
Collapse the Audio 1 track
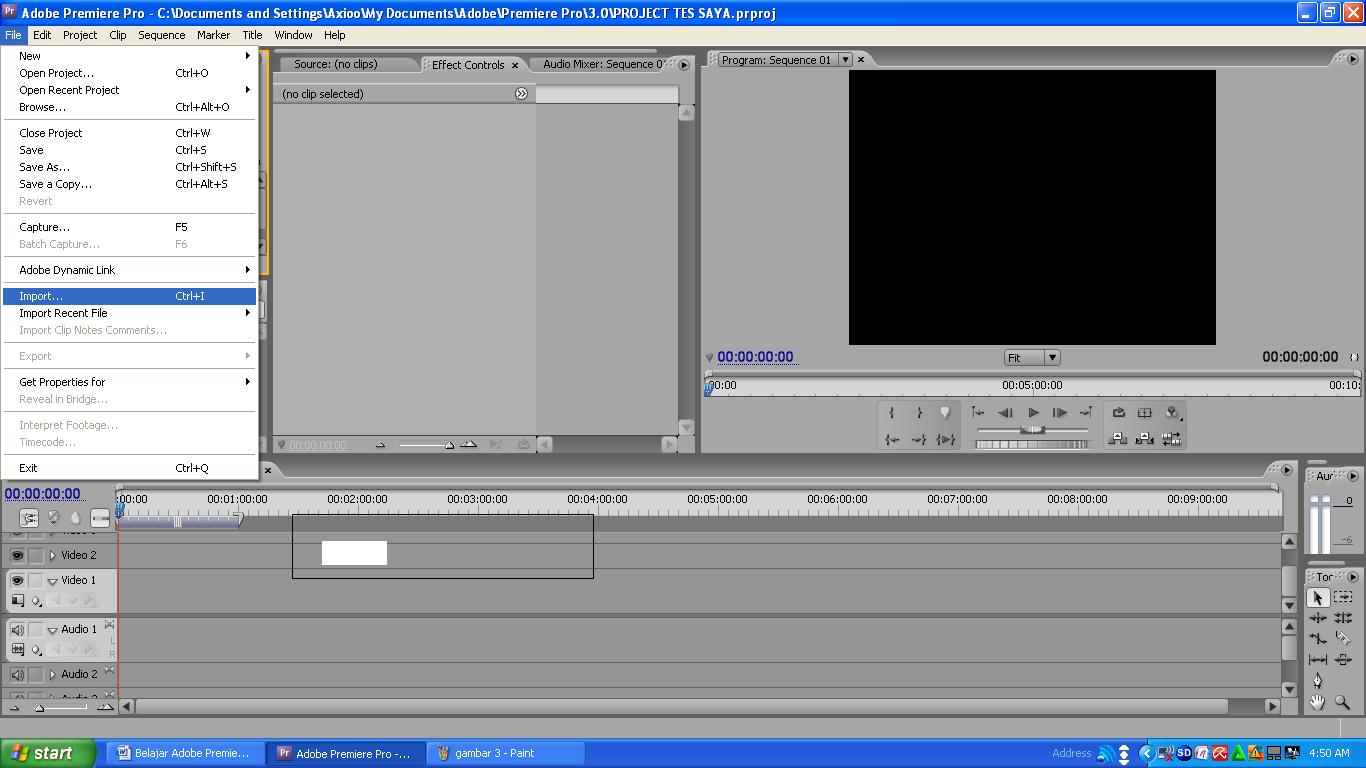[52, 630]
